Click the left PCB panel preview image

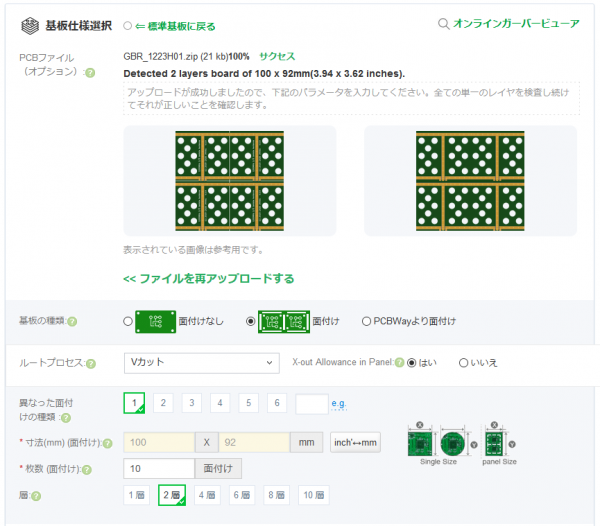230,181
